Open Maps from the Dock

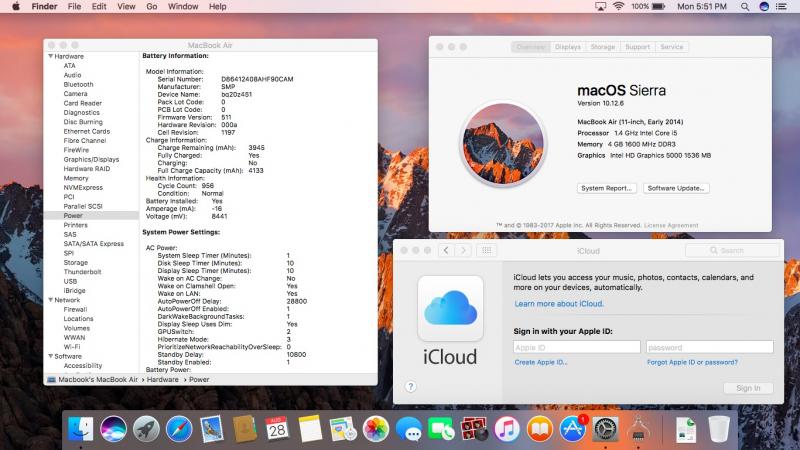point(343,429)
